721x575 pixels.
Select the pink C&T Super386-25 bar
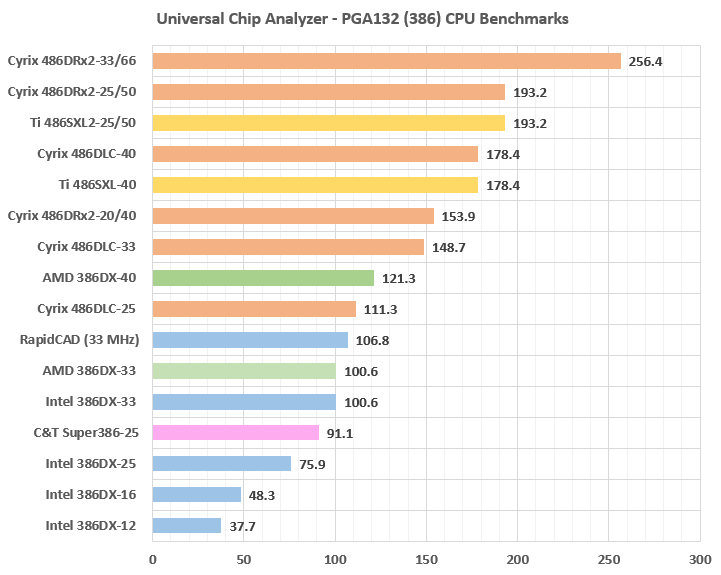pyautogui.click(x=236, y=432)
